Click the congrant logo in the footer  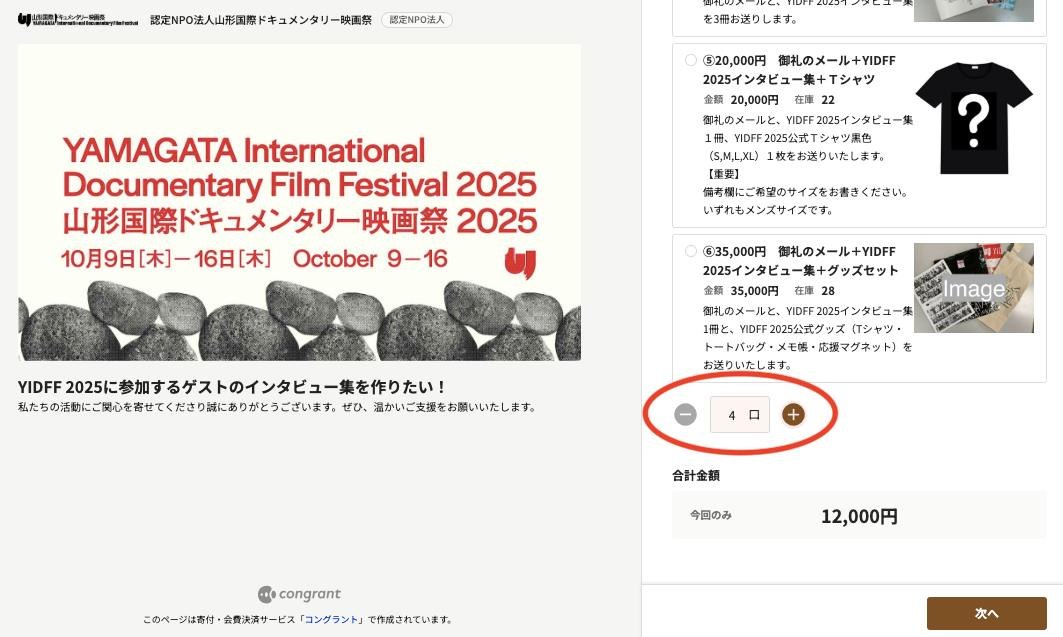click(x=299, y=594)
